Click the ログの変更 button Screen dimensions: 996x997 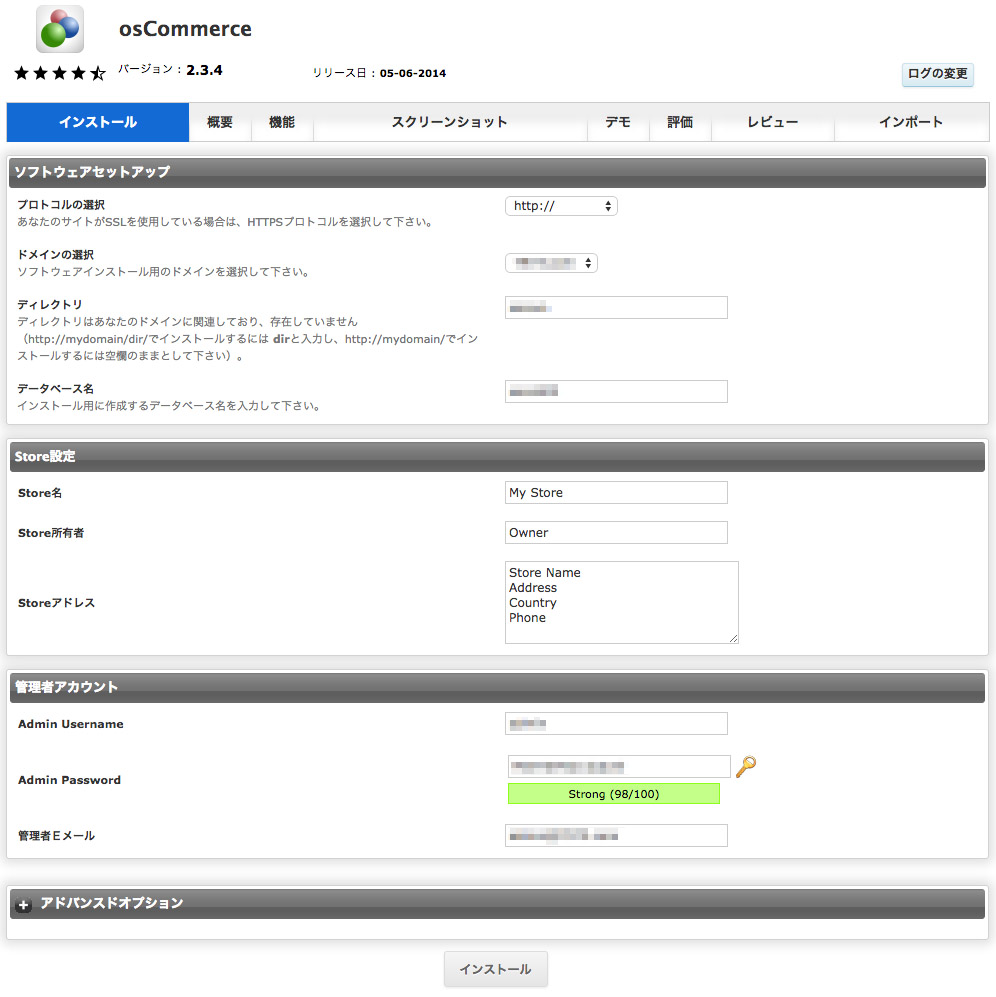[x=937, y=74]
